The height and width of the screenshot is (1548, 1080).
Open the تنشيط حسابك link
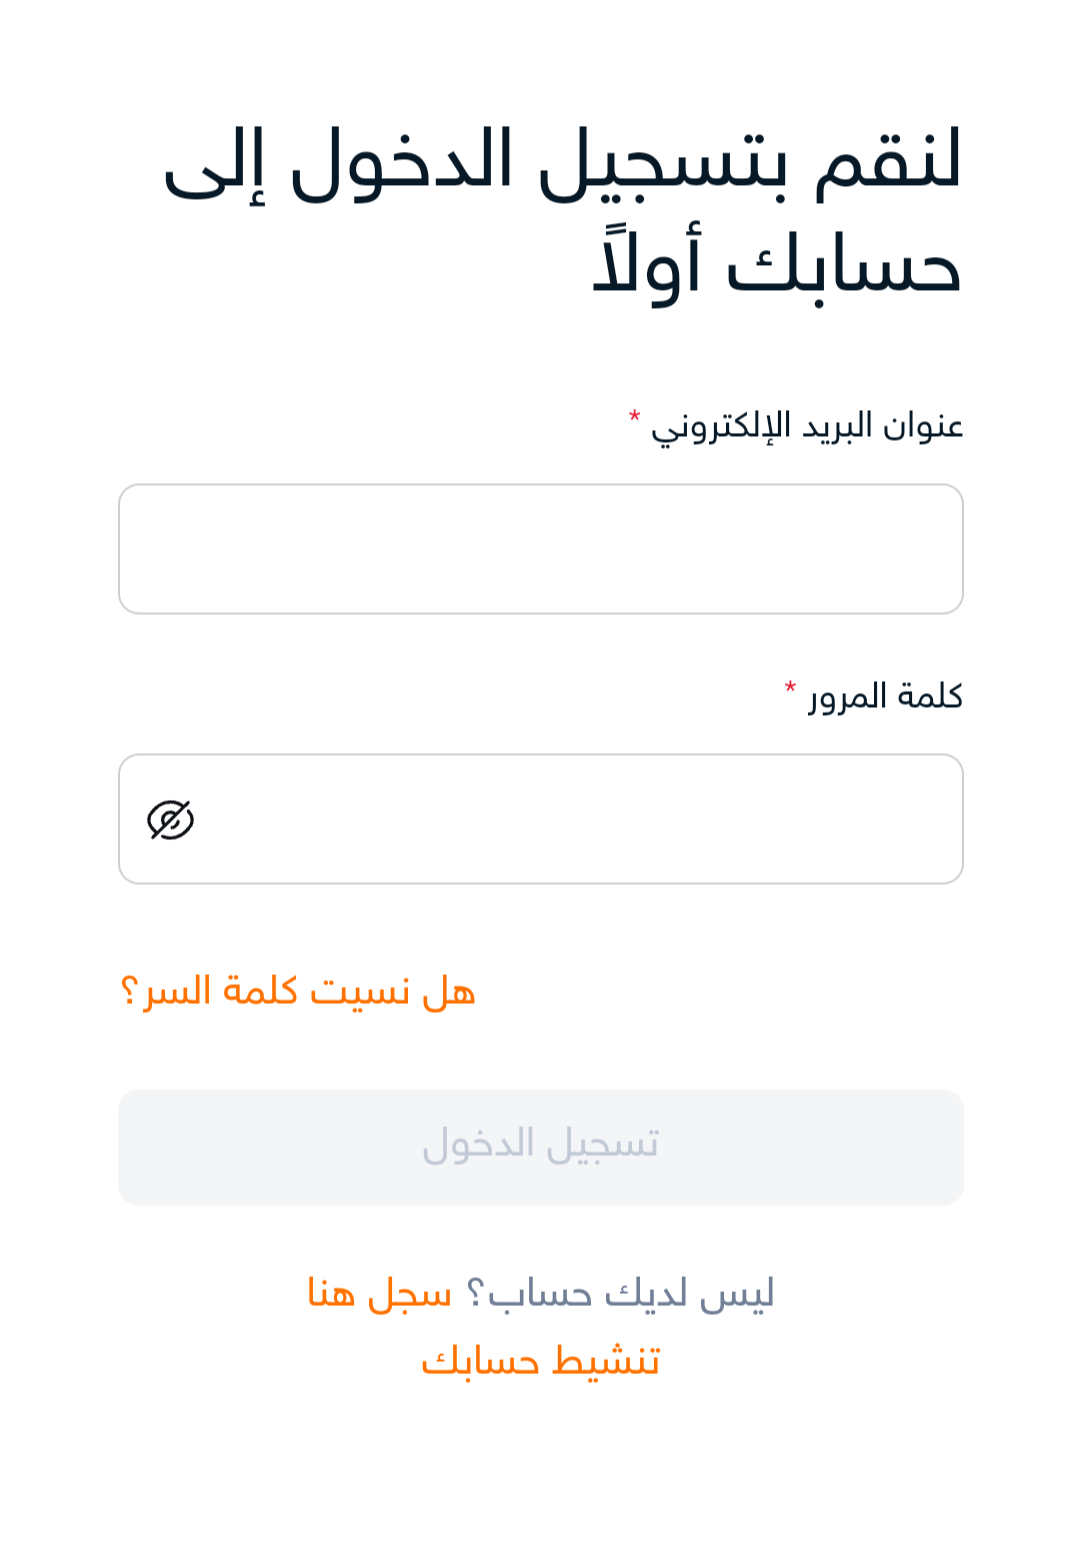[x=541, y=1361]
